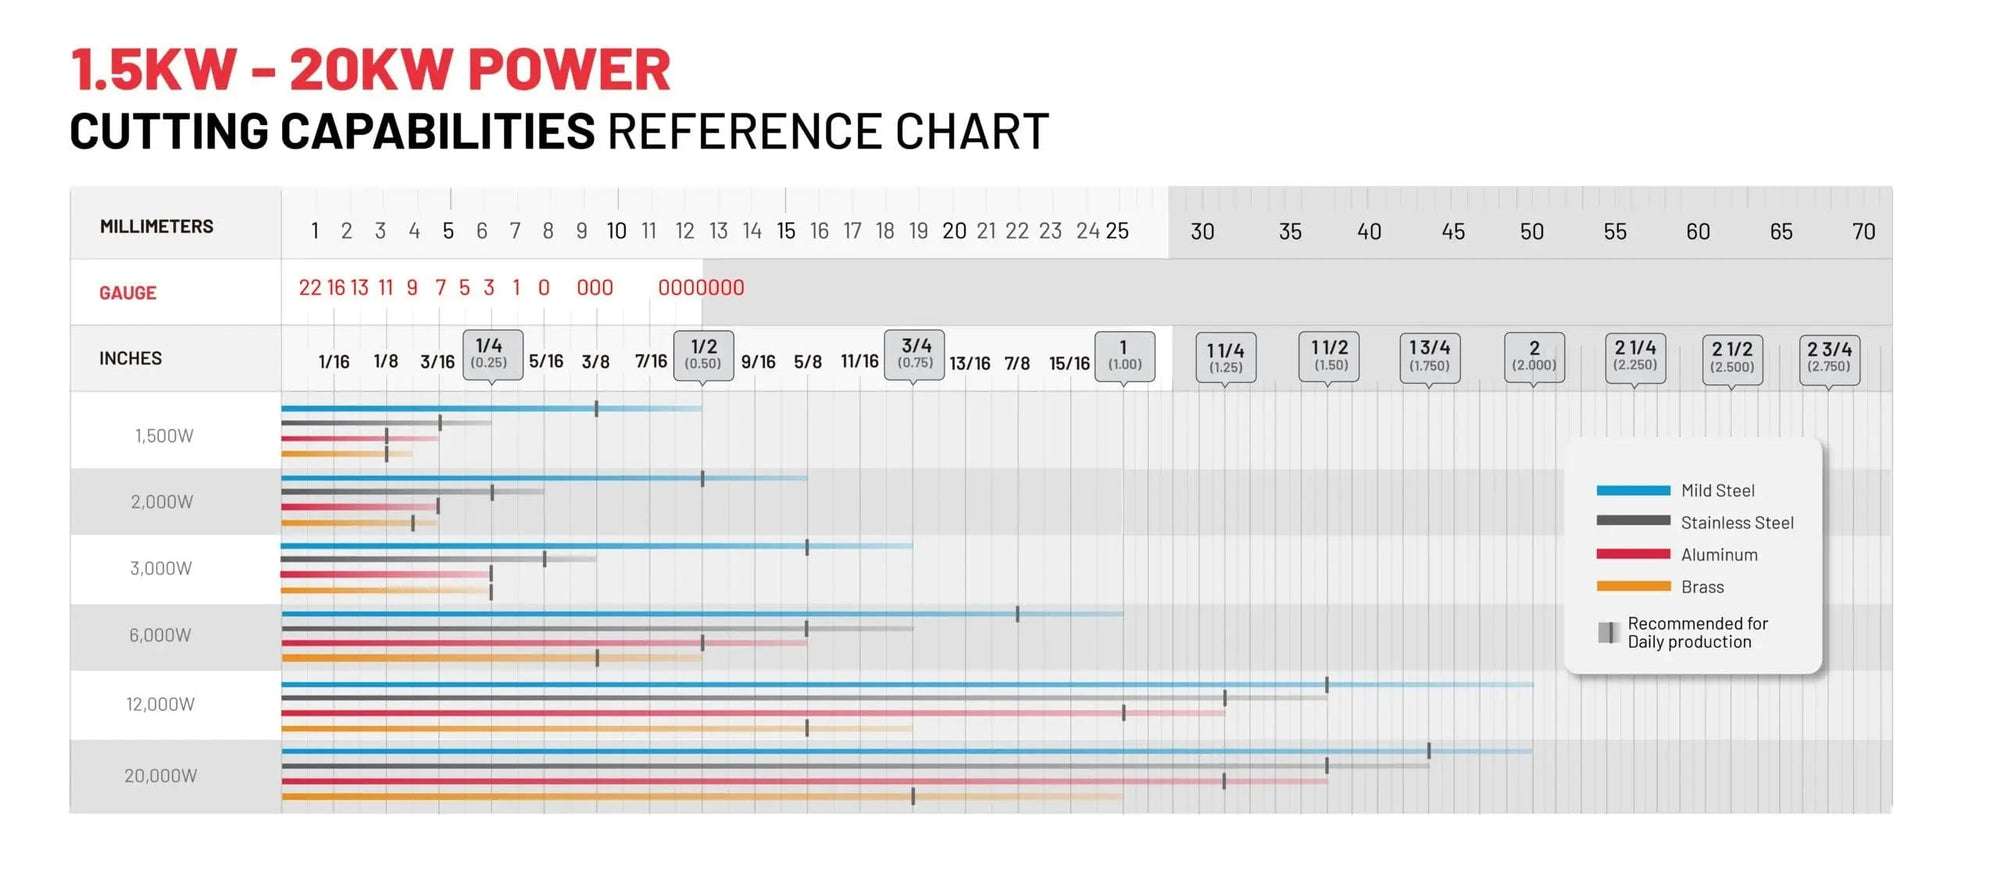Choose the 2 (2.000) inch badge

(1534, 357)
